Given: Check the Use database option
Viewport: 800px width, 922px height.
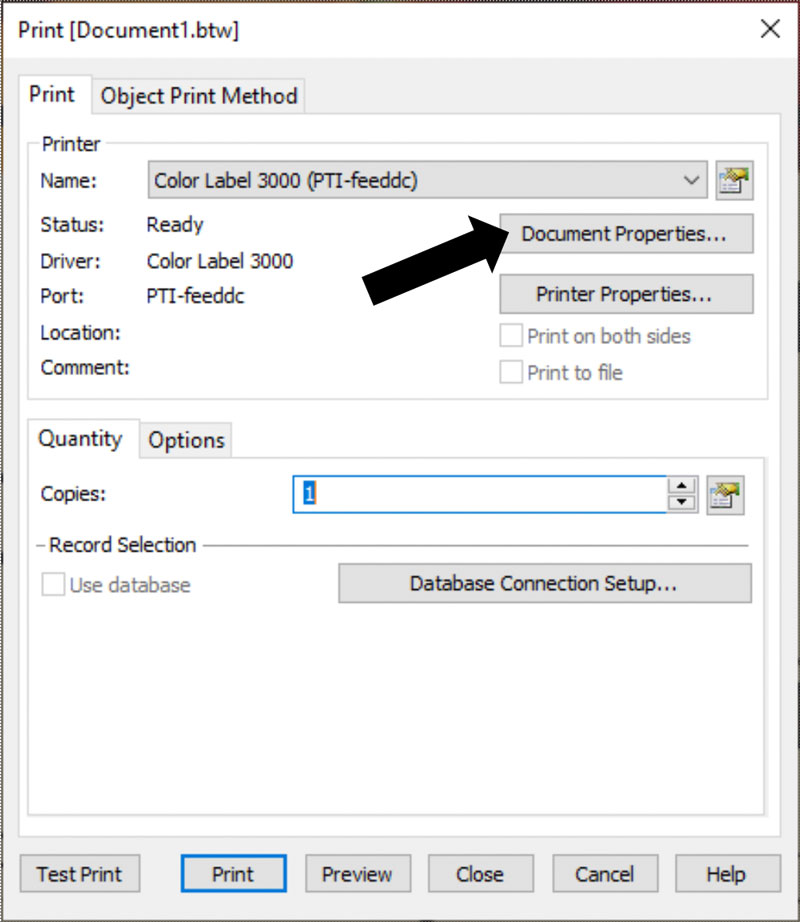Looking at the screenshot, I should [53, 584].
